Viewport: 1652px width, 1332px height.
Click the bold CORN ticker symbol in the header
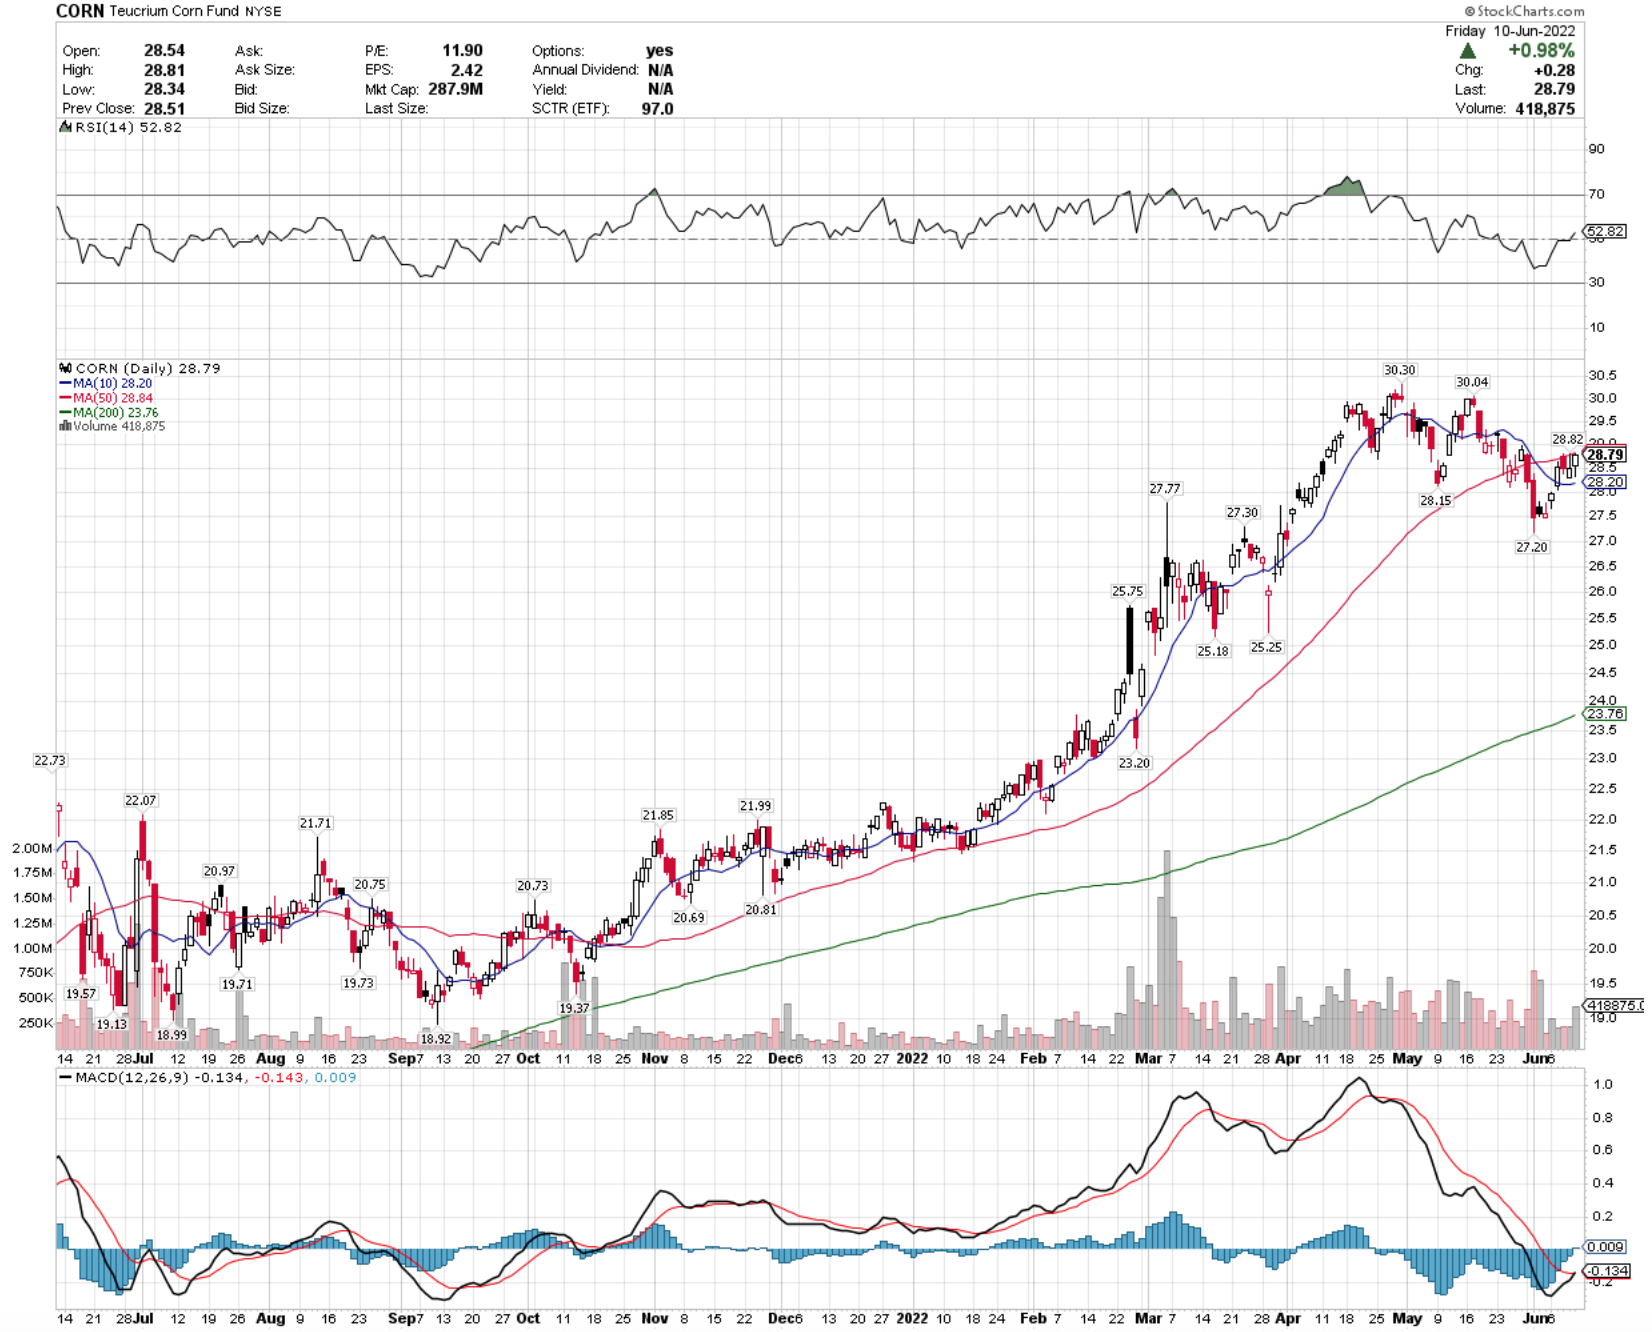80,11
